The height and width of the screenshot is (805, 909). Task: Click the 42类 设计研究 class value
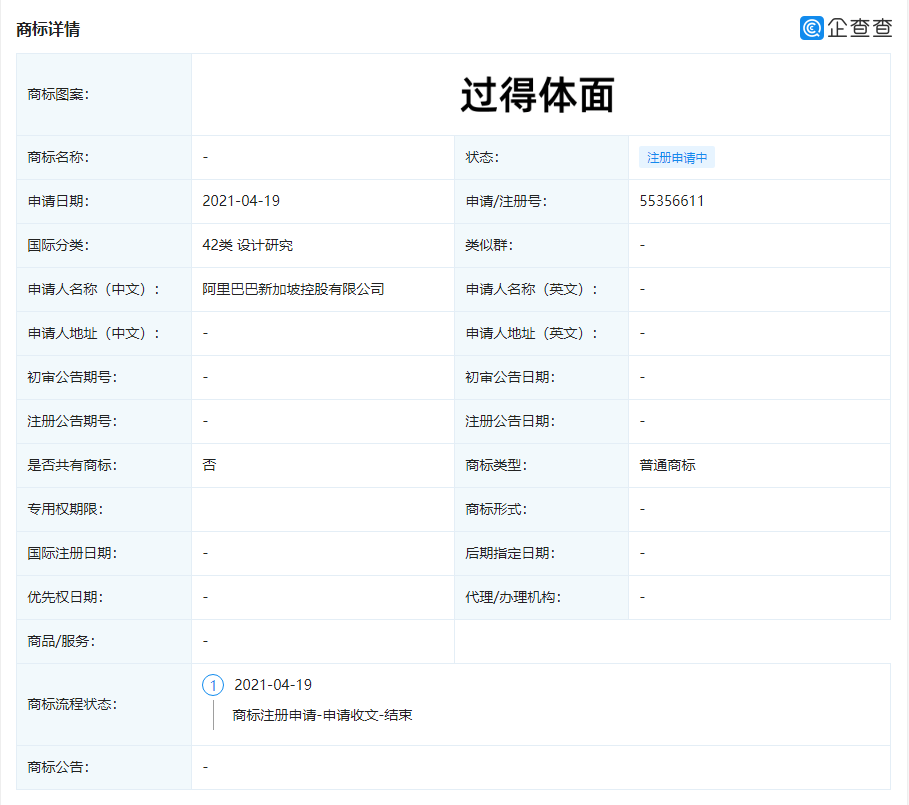pyautogui.click(x=248, y=245)
